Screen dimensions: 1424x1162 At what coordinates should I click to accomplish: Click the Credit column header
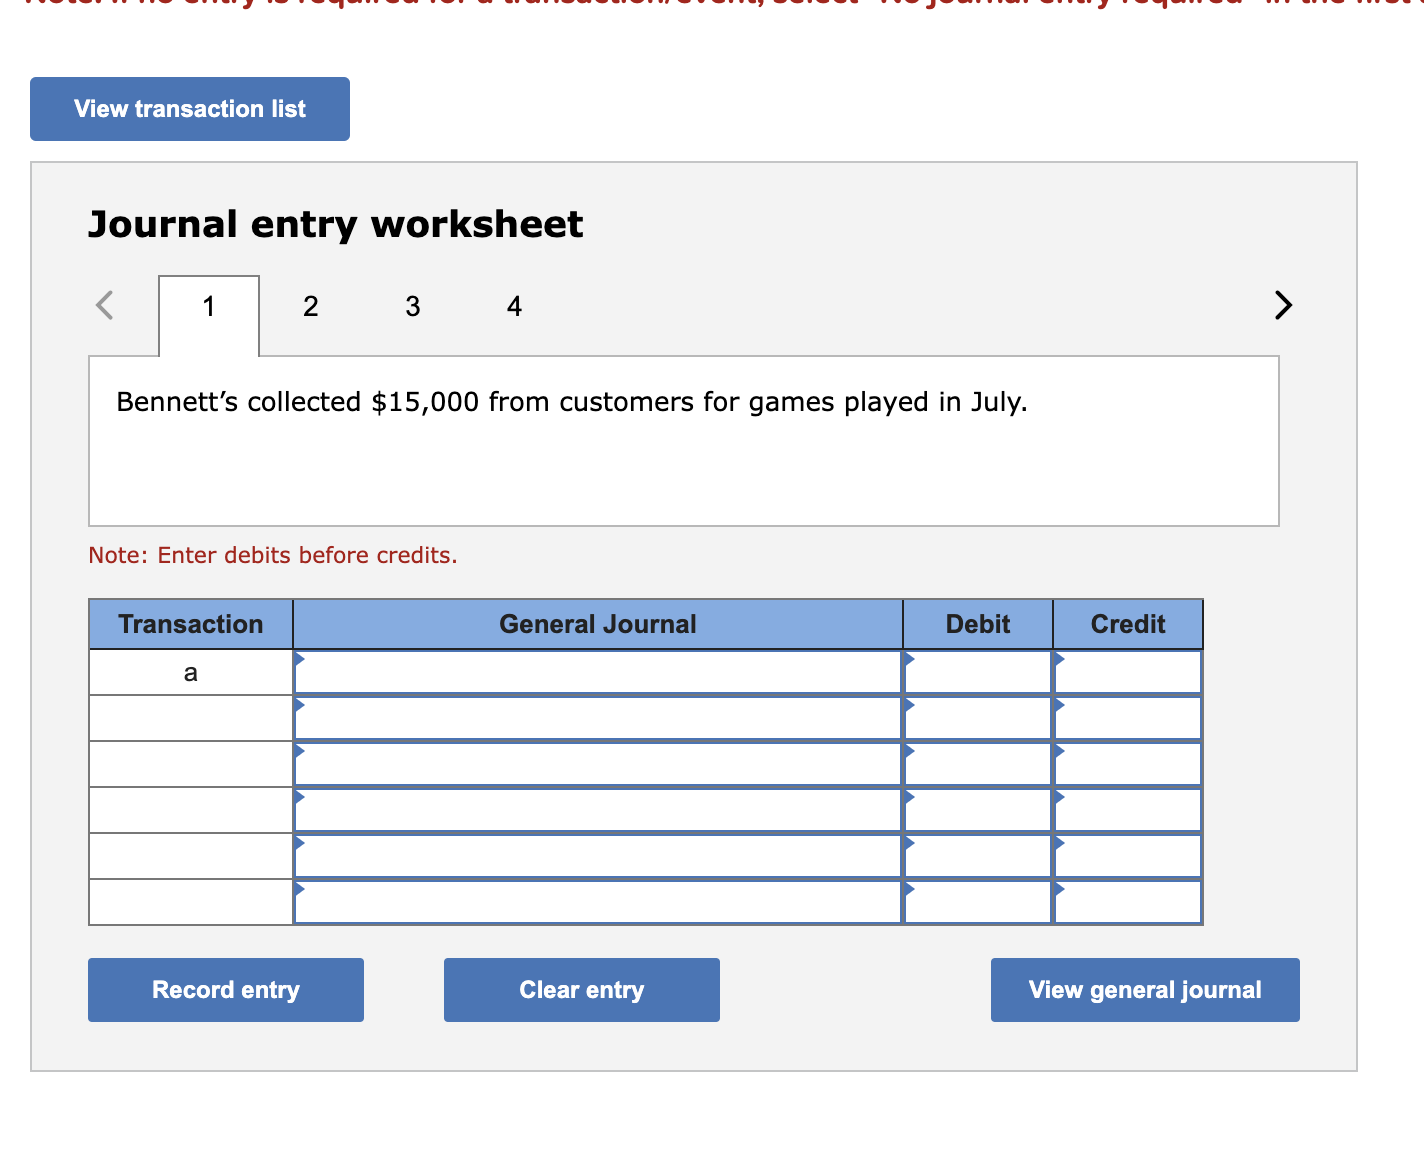click(1128, 624)
